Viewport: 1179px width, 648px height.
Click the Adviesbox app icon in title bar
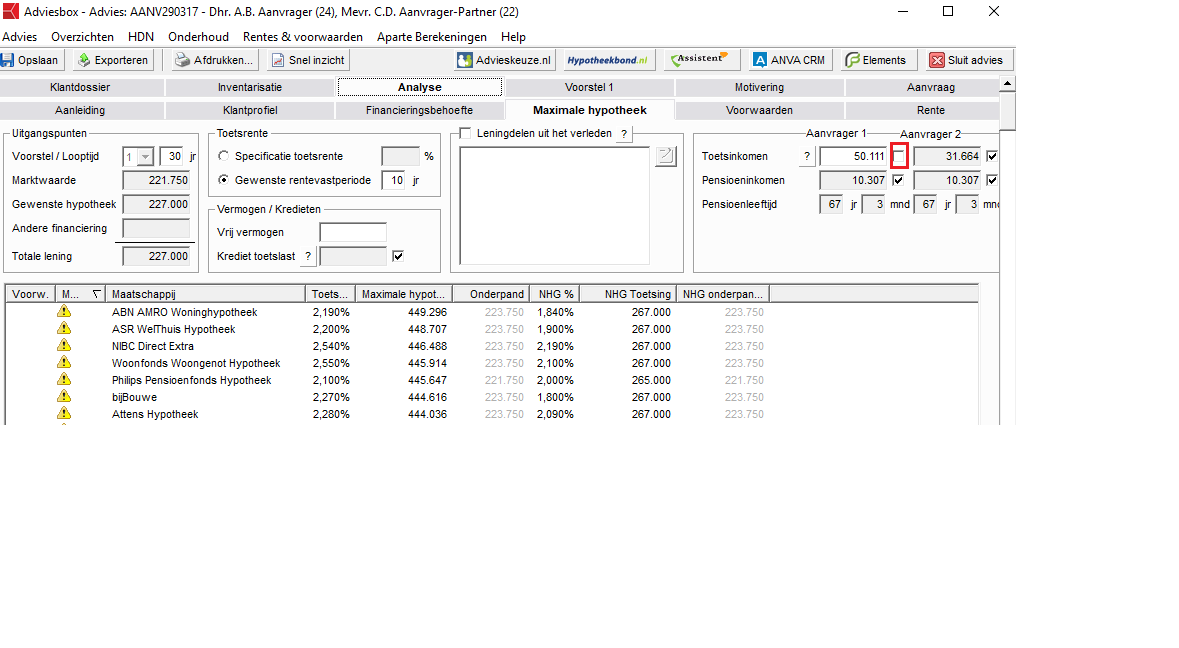pos(11,11)
